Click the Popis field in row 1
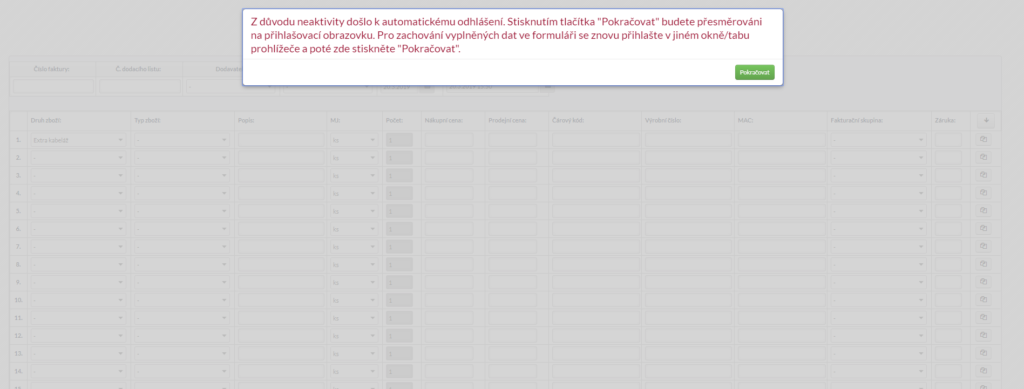 point(281,140)
